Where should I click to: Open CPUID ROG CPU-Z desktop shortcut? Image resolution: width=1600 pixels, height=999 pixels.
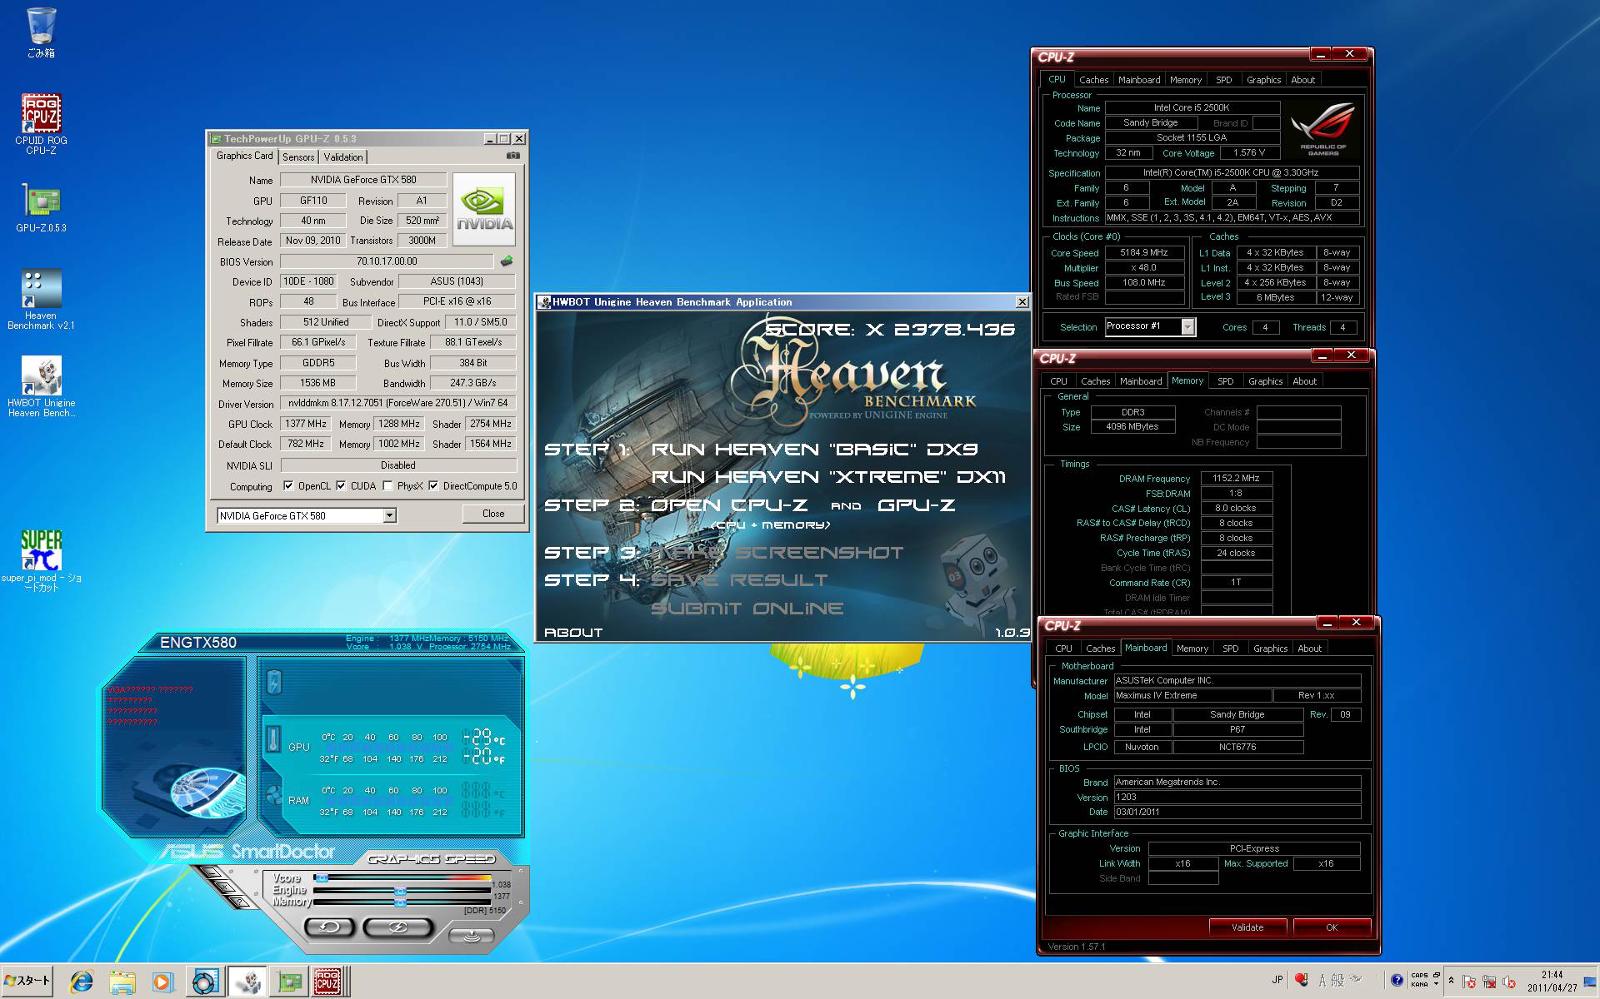tap(41, 124)
